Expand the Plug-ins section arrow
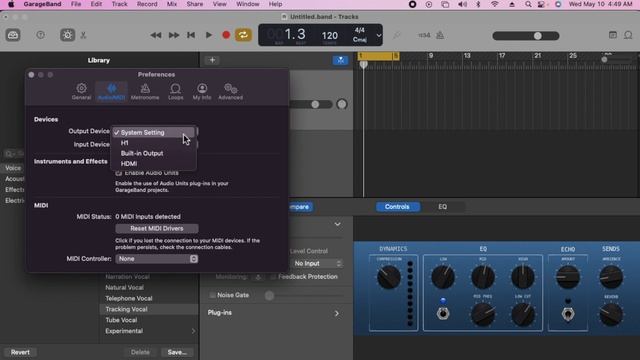This screenshot has height=360, width=640. pyautogui.click(x=337, y=313)
